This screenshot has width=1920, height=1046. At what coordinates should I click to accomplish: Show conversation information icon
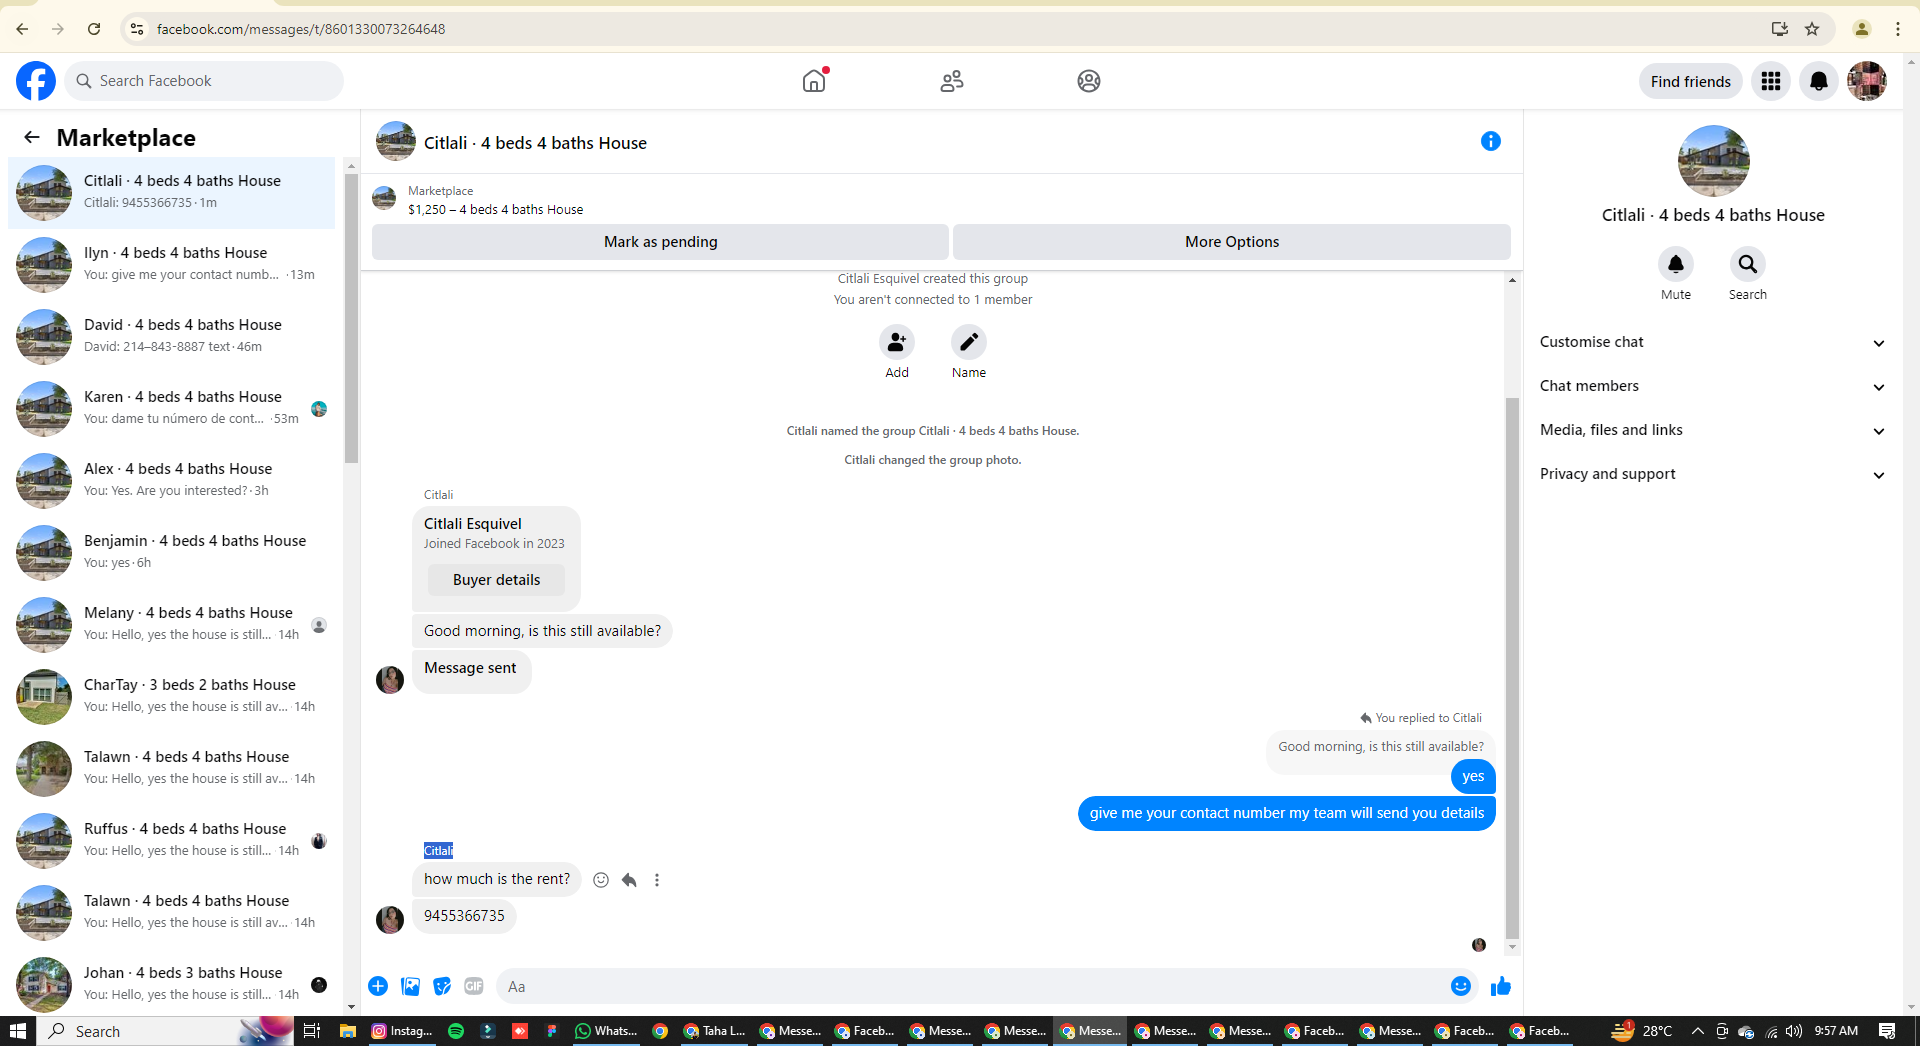click(1490, 141)
